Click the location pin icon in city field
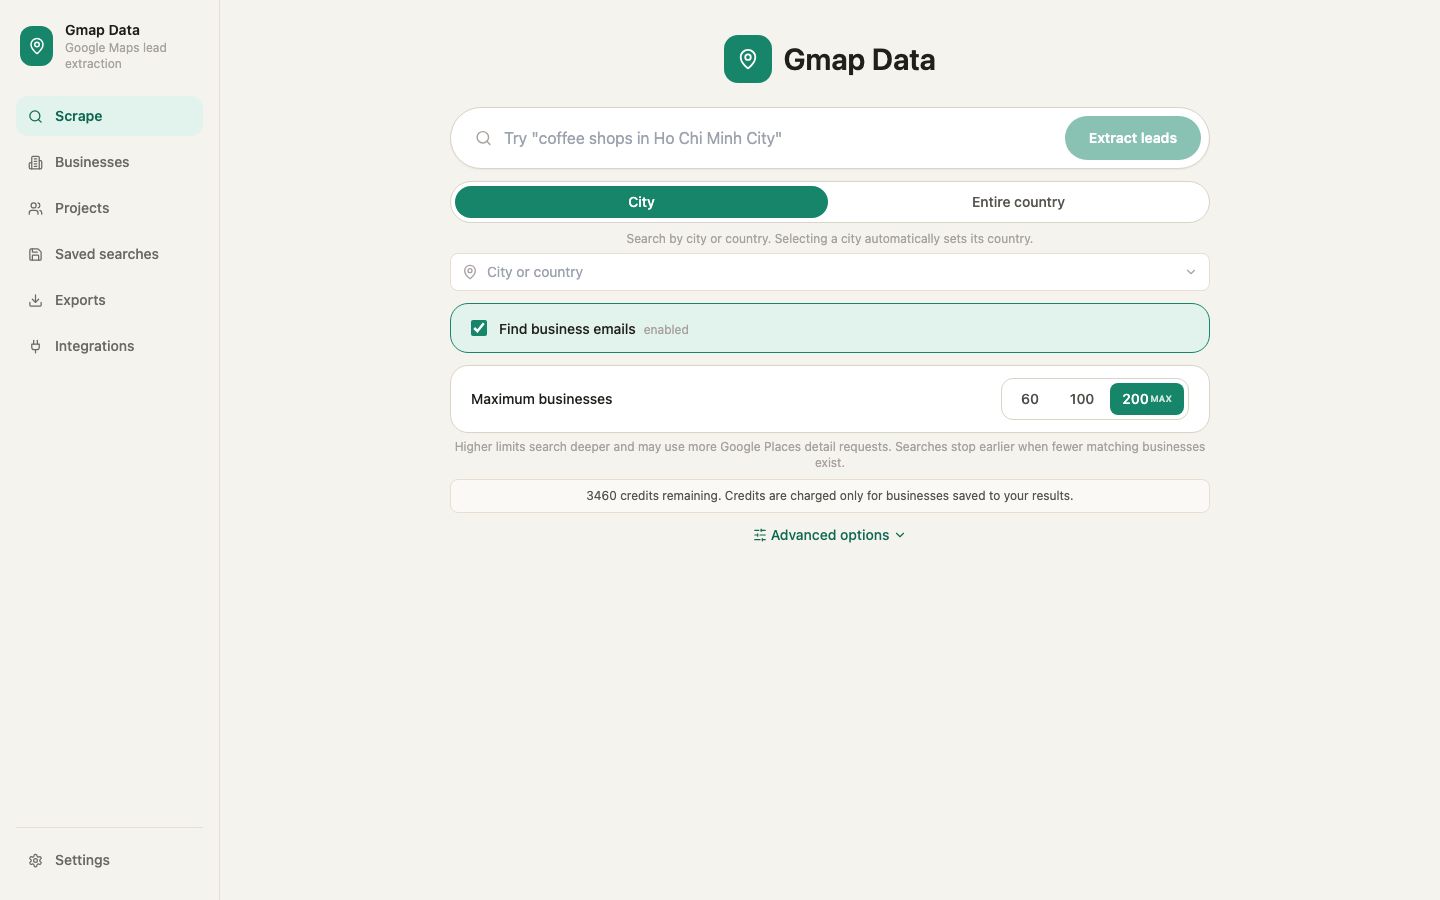This screenshot has width=1440, height=900. [x=470, y=272]
